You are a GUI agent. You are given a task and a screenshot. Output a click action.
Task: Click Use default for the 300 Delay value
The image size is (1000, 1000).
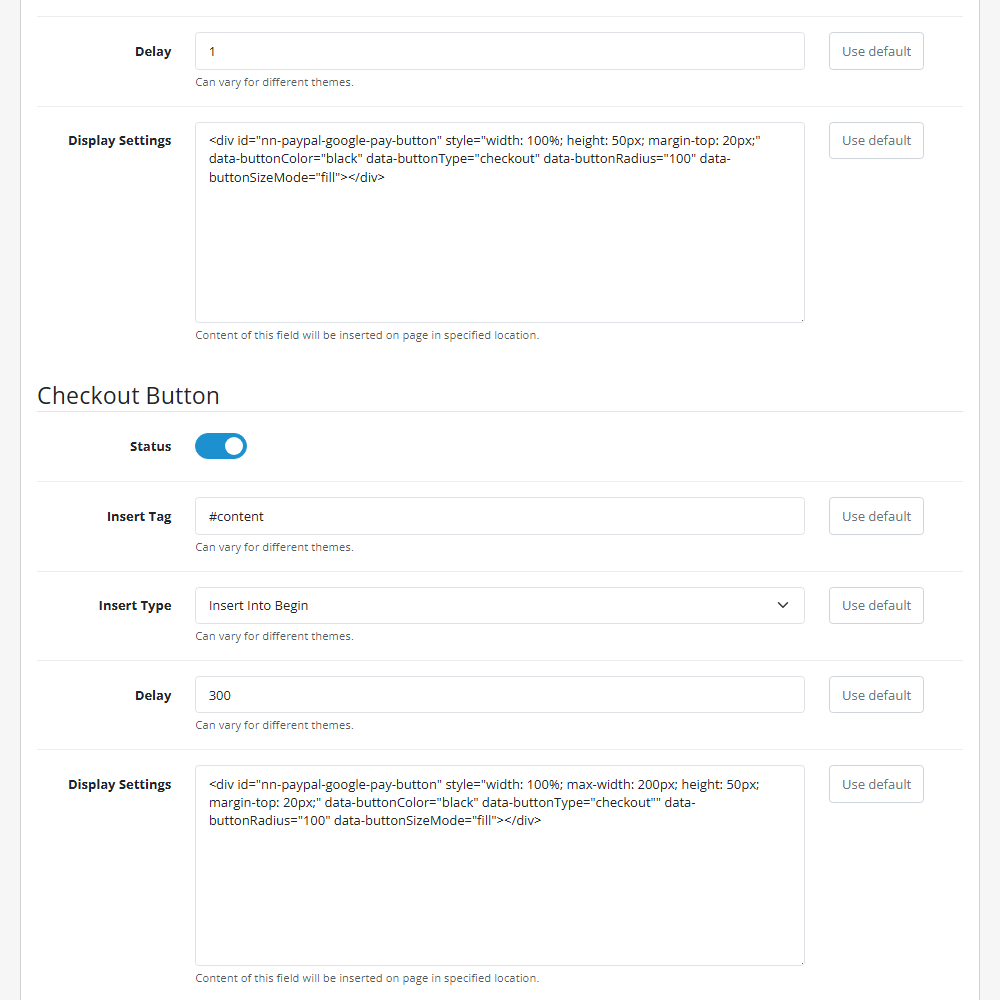[876, 694]
